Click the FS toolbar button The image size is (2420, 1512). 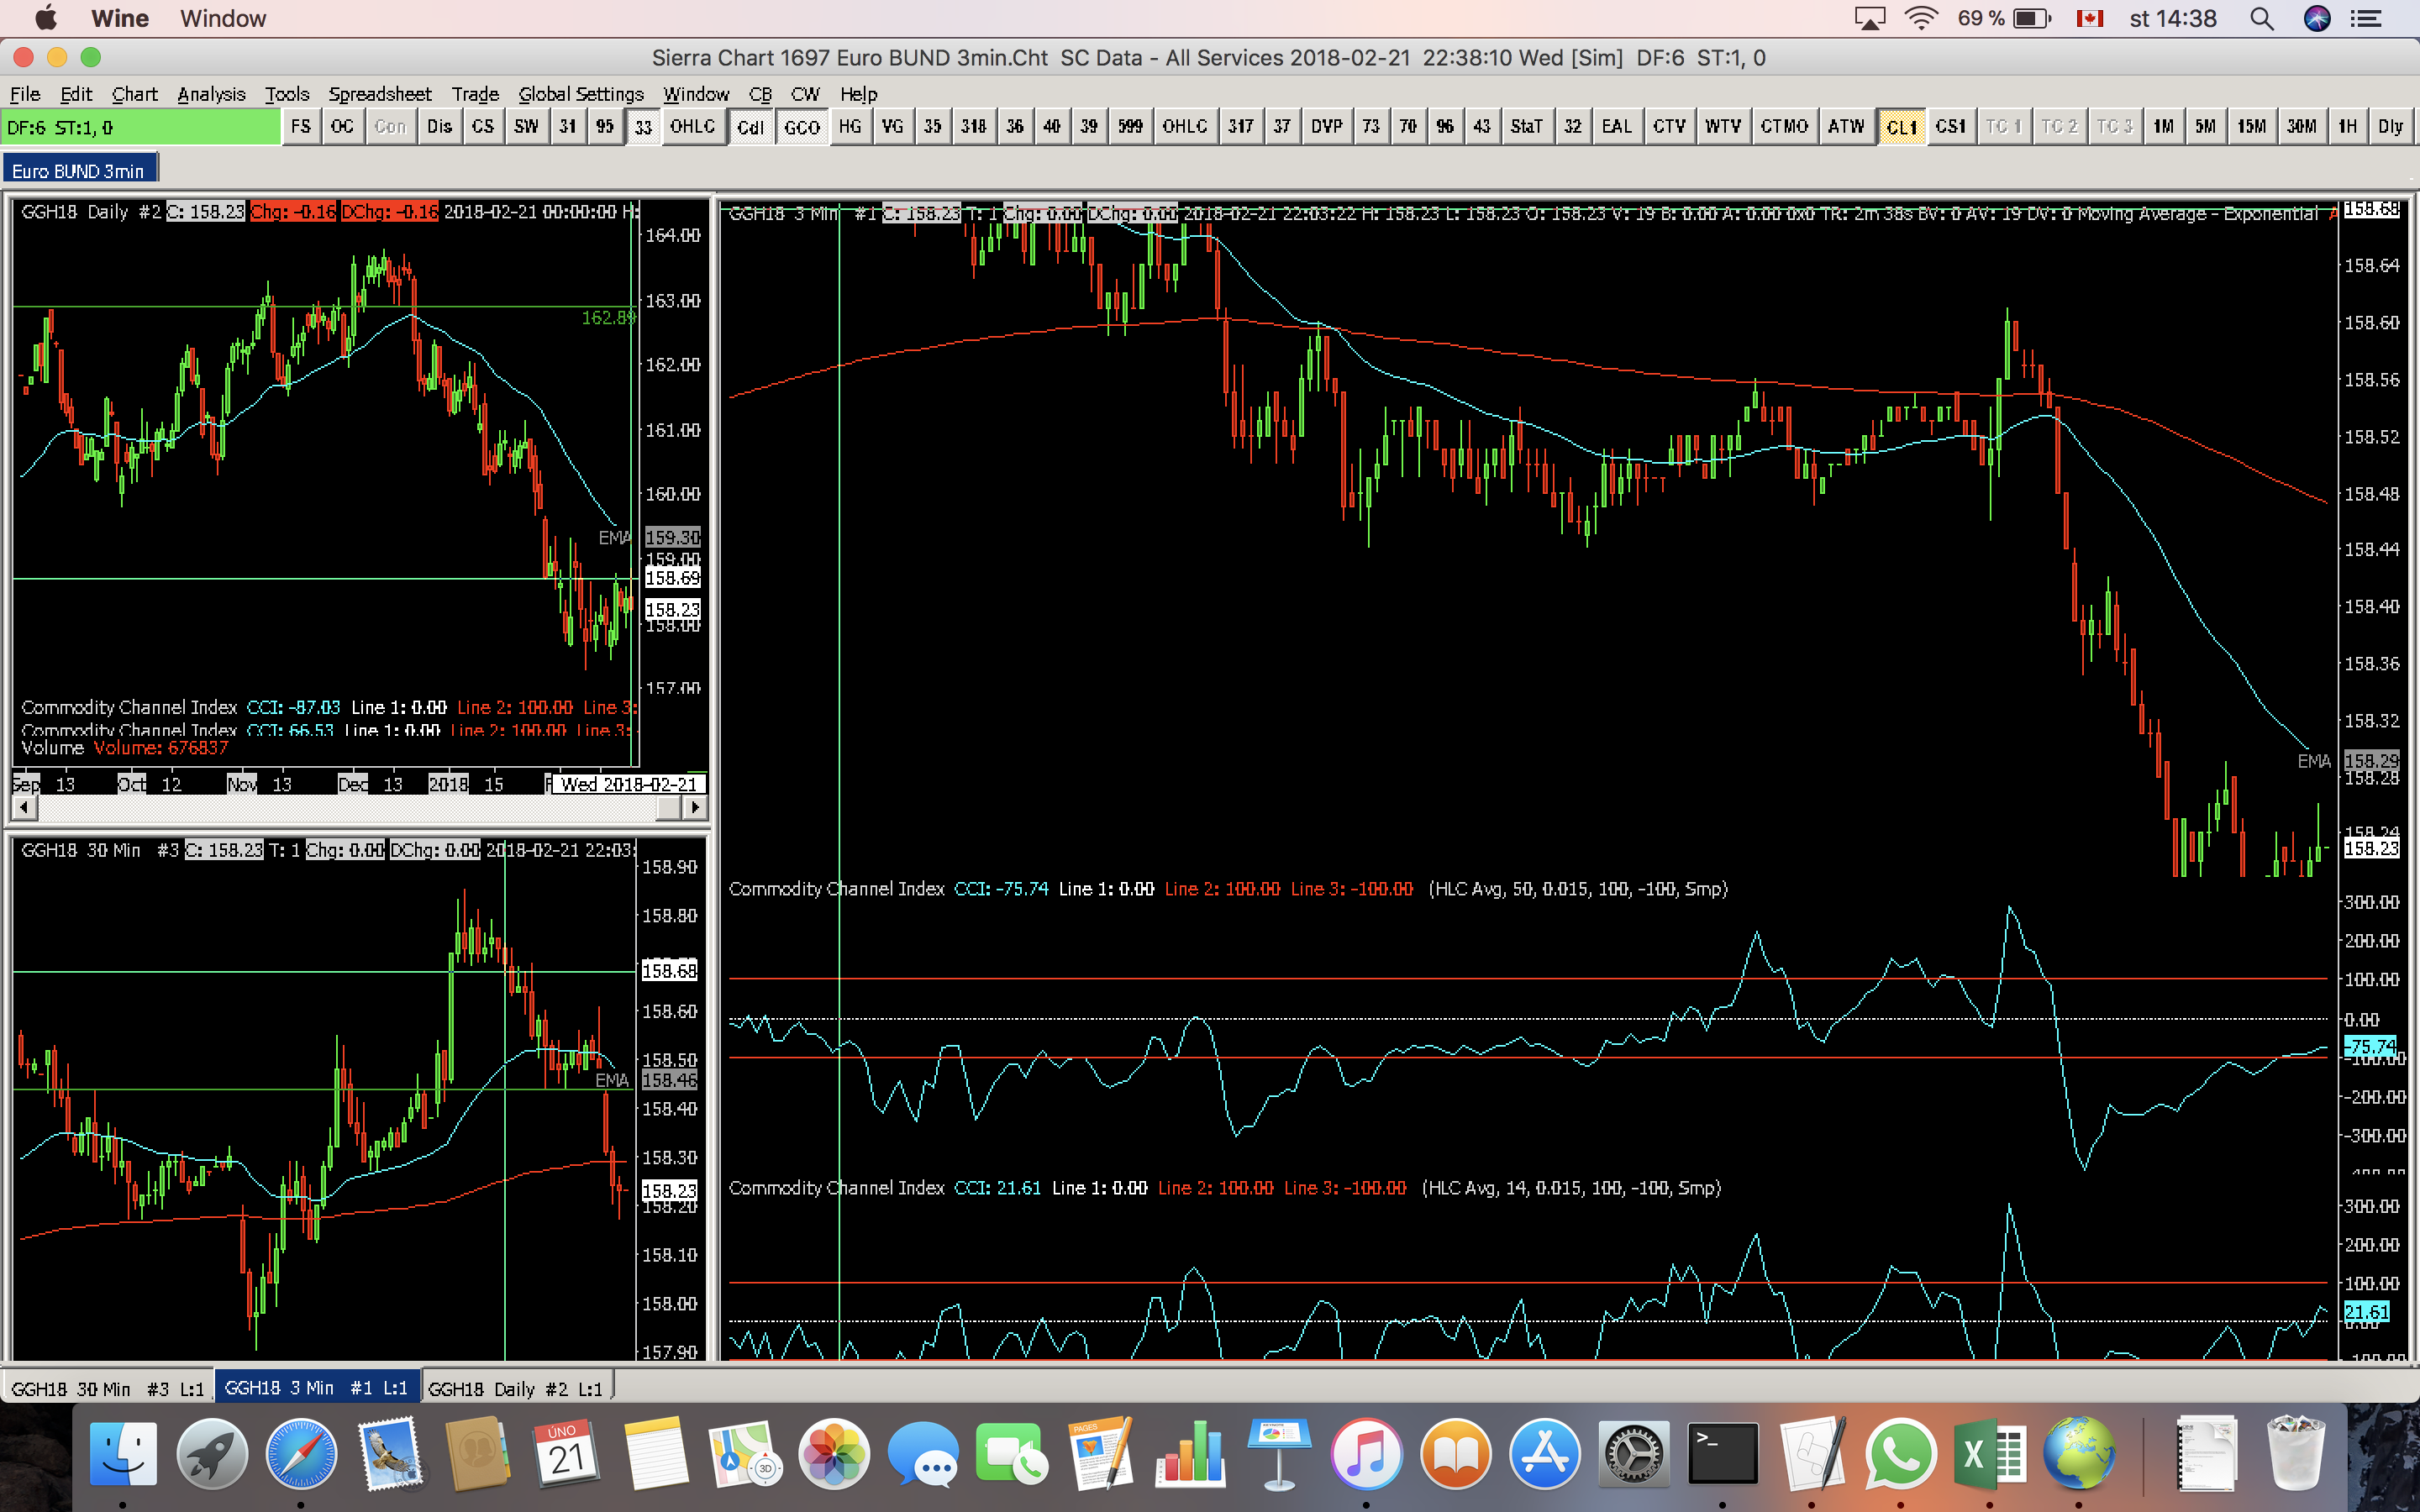(x=301, y=127)
